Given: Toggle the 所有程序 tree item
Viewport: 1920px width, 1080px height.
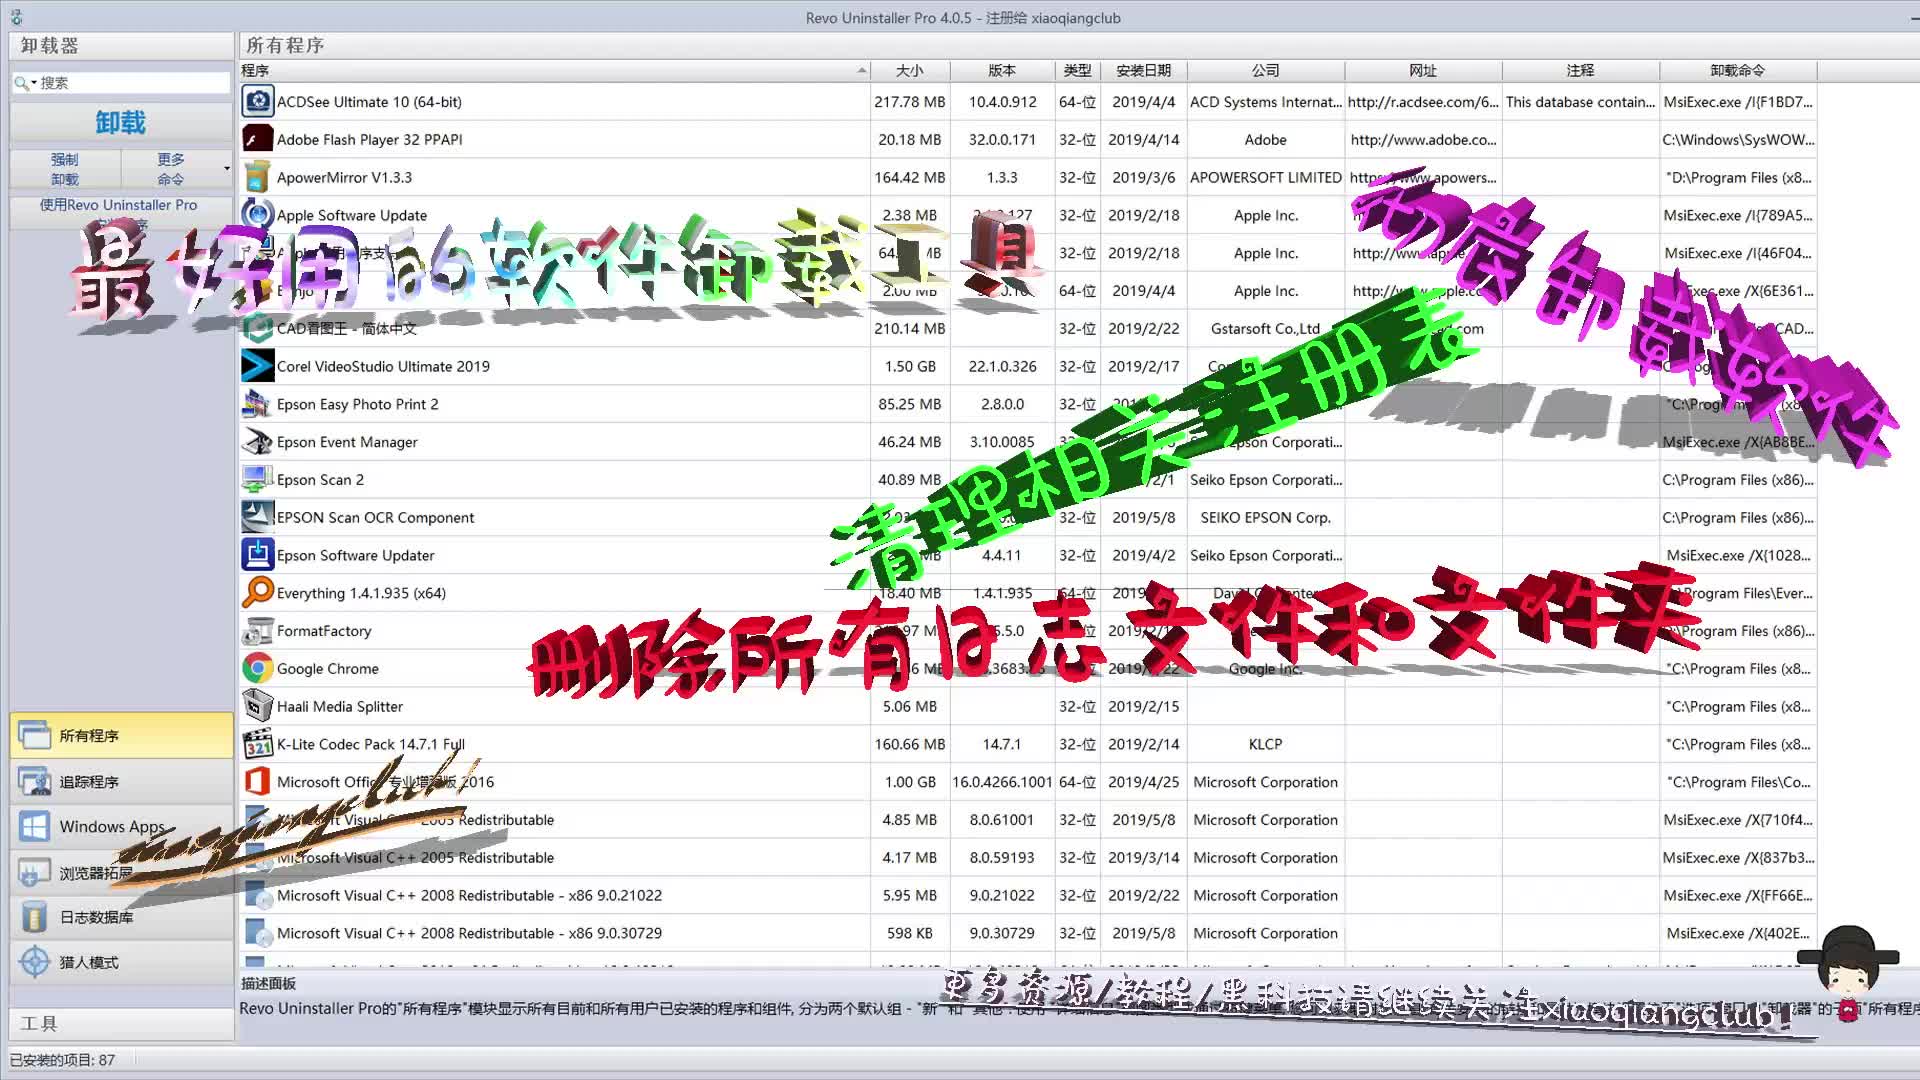Looking at the screenshot, I should 117,735.
